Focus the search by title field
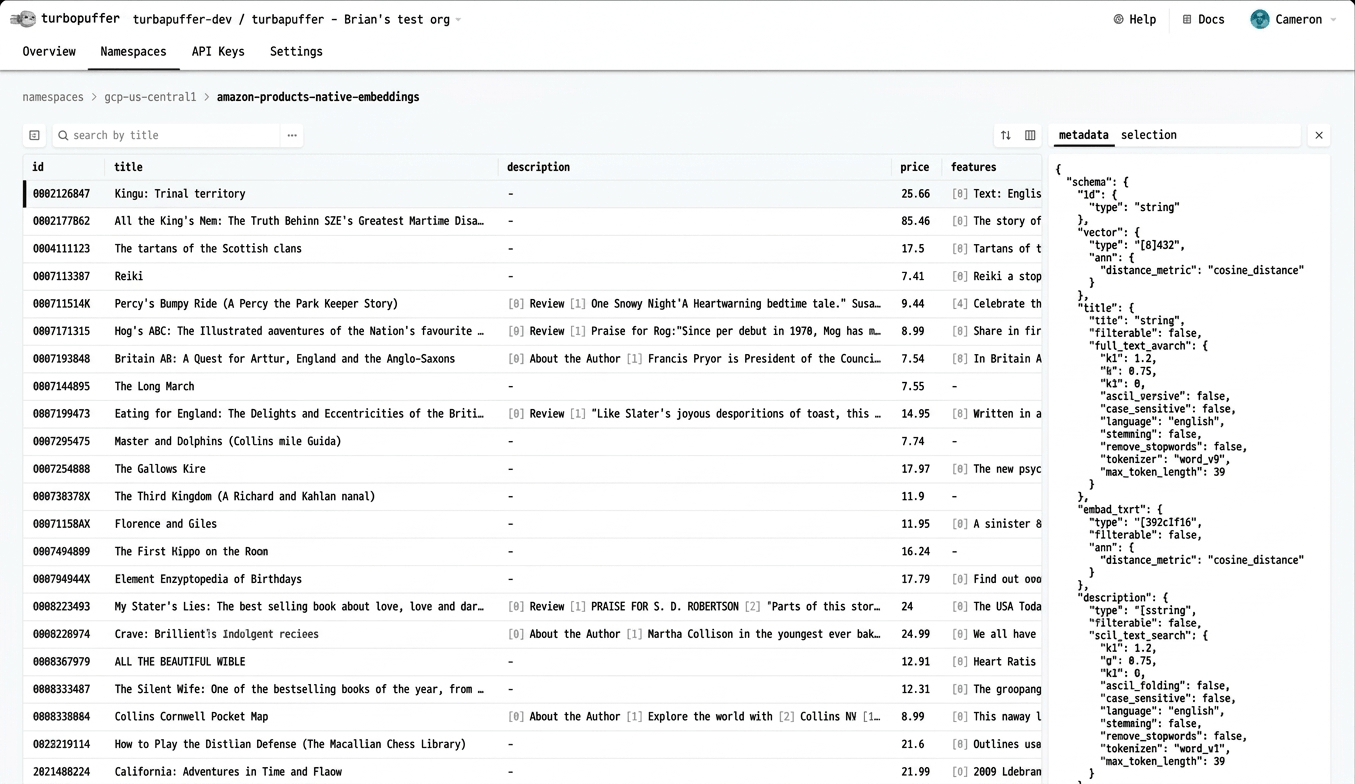1355x784 pixels. pos(165,135)
